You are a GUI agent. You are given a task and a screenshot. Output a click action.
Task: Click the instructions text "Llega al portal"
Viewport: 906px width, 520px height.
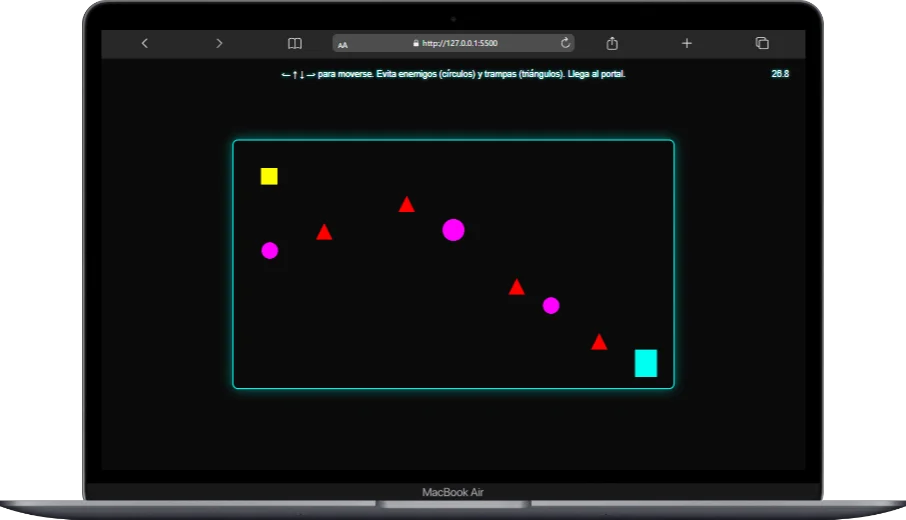click(x=596, y=74)
